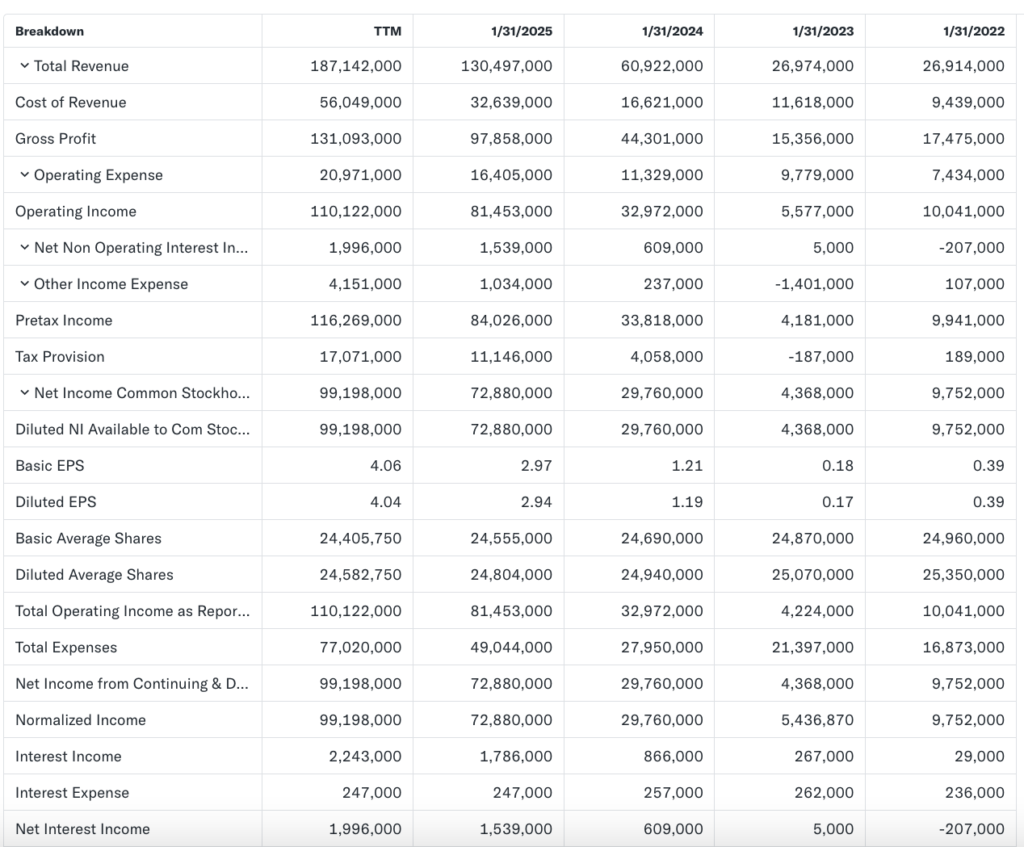Click the Breakdown column header

[50, 31]
